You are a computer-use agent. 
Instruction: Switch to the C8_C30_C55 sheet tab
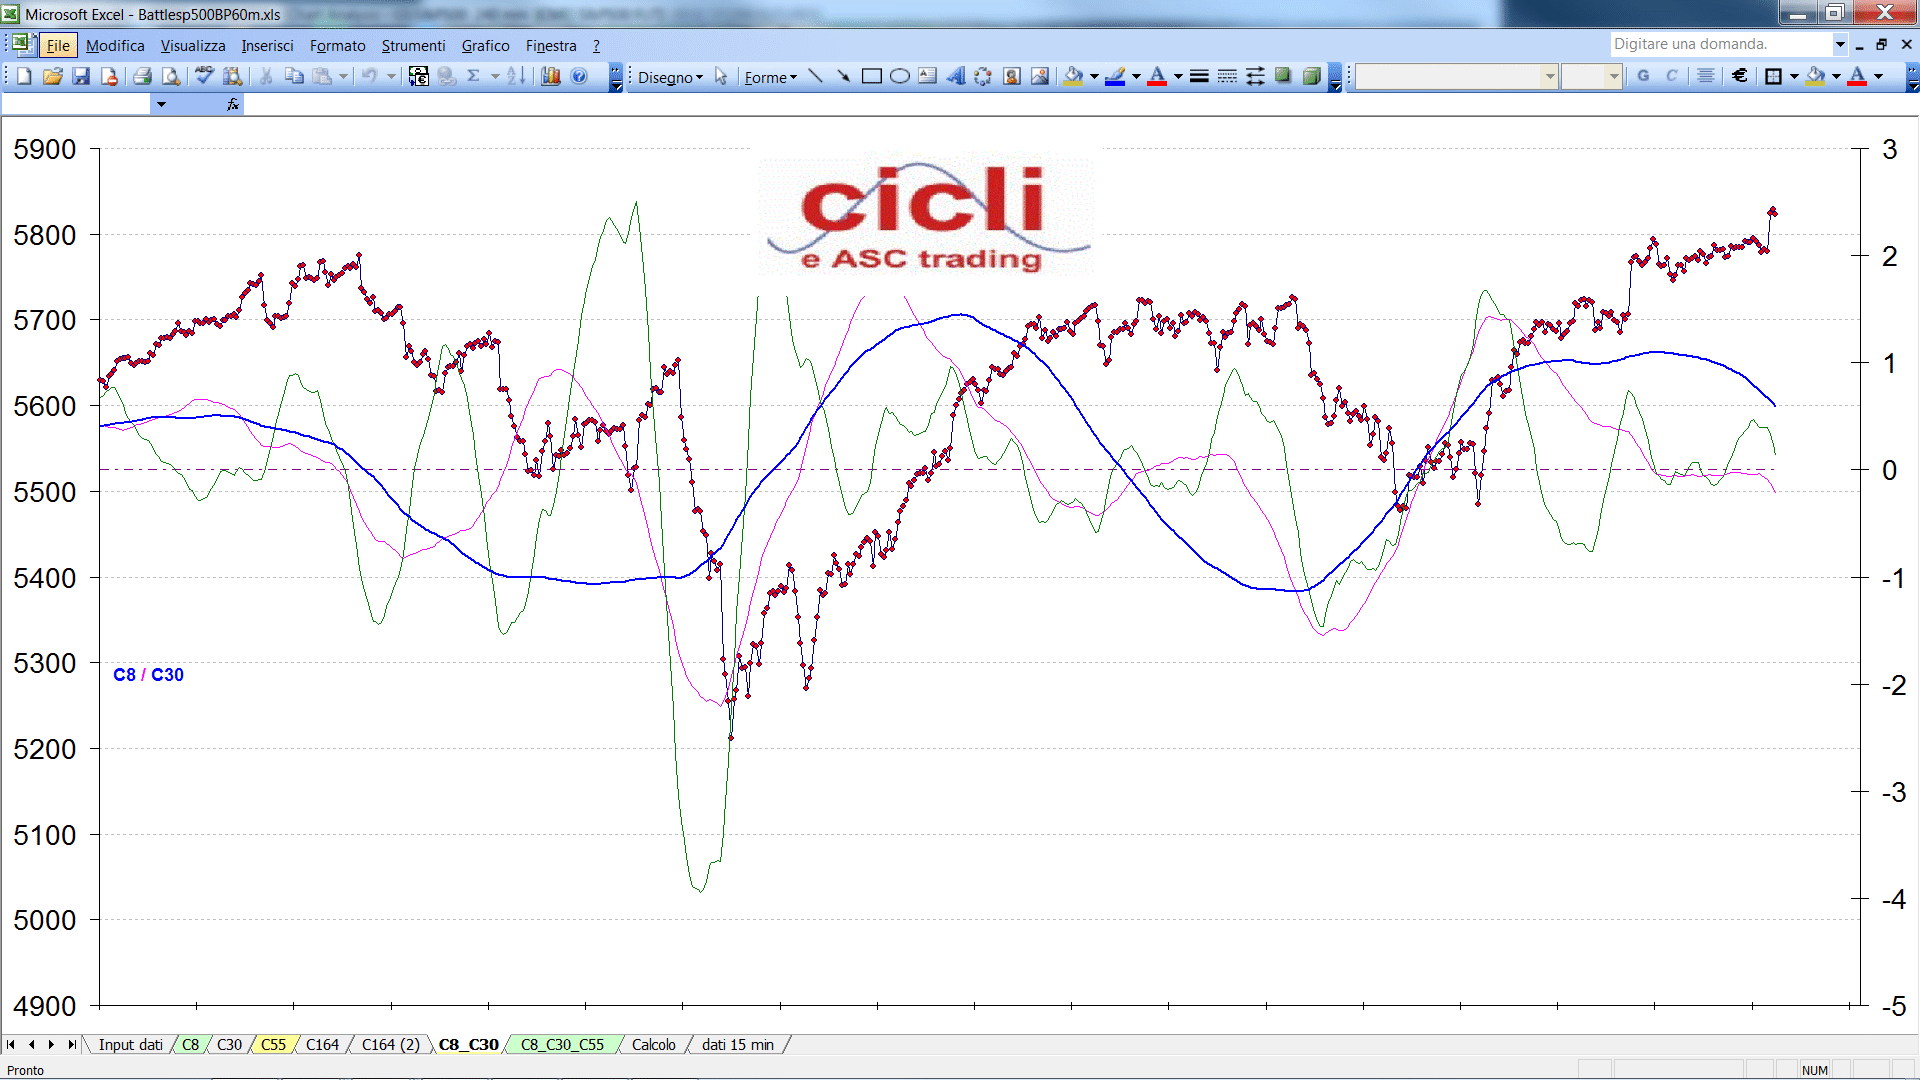pos(562,1044)
